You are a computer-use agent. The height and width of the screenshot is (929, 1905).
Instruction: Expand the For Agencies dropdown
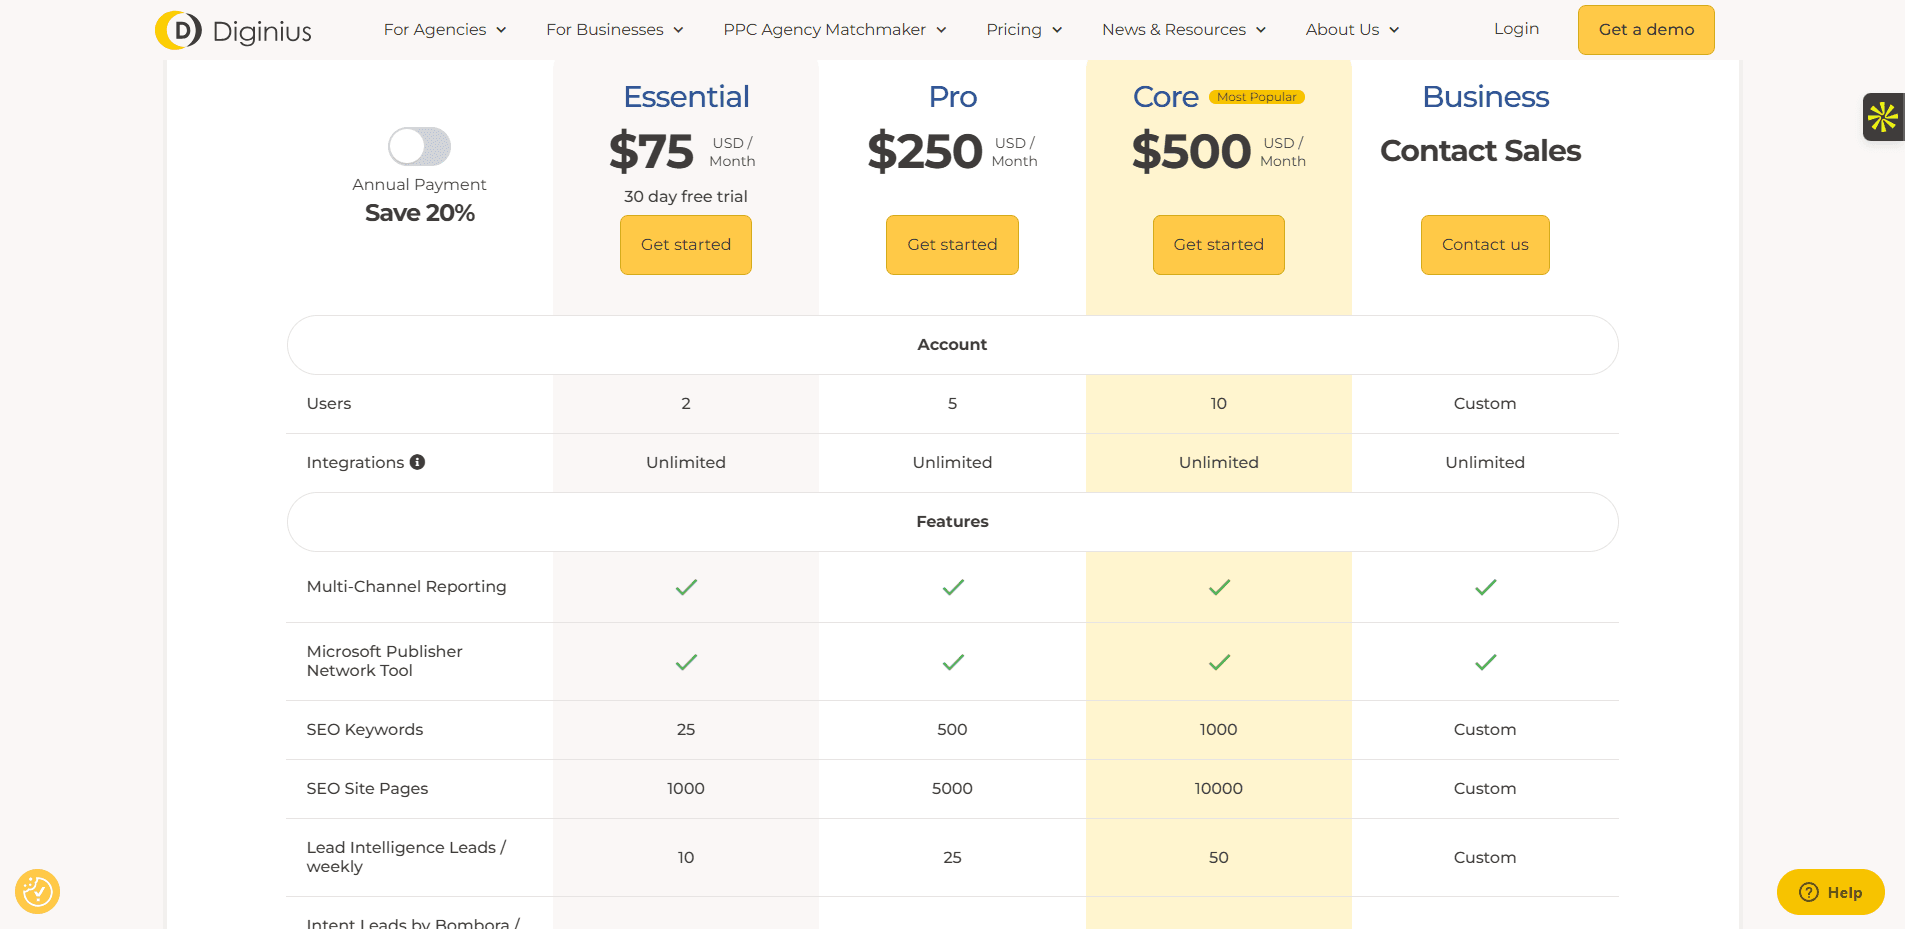pyautogui.click(x=445, y=30)
